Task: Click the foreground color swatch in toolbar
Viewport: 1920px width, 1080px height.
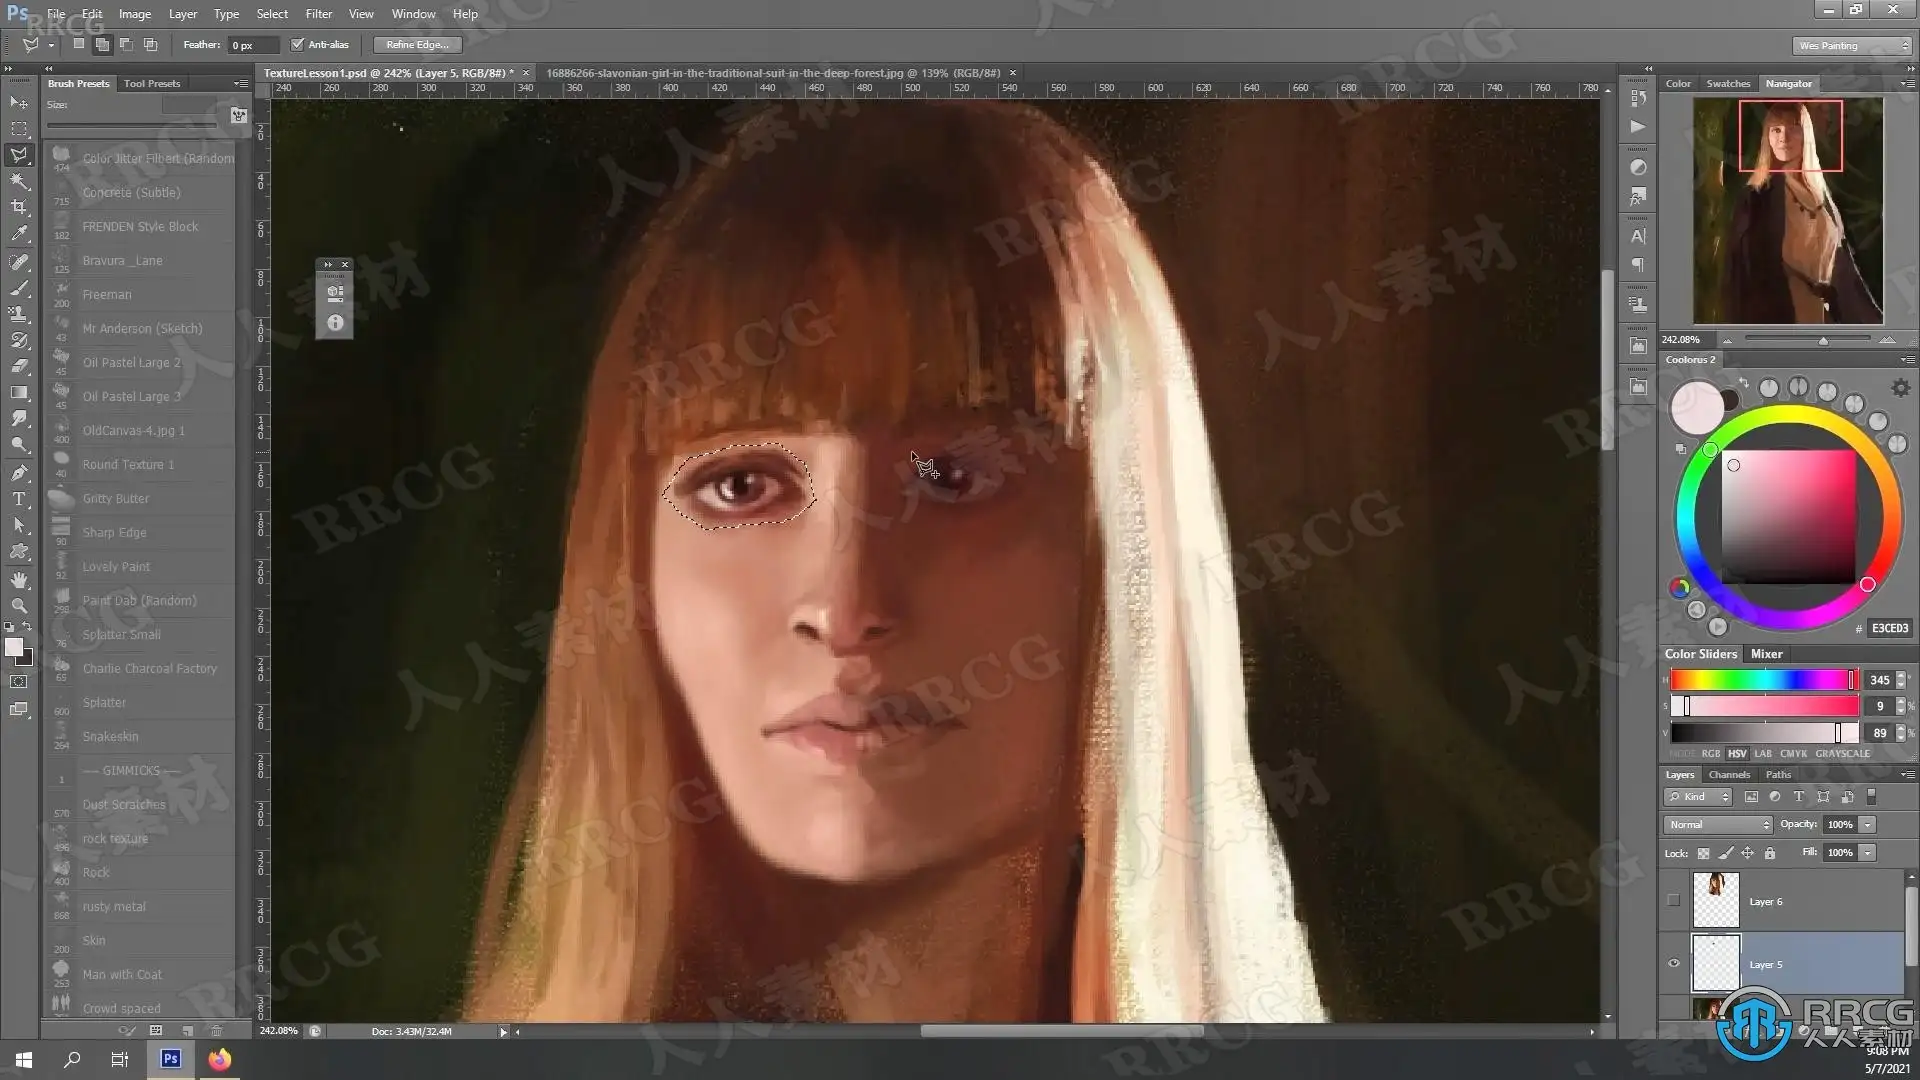Action: pos(14,647)
